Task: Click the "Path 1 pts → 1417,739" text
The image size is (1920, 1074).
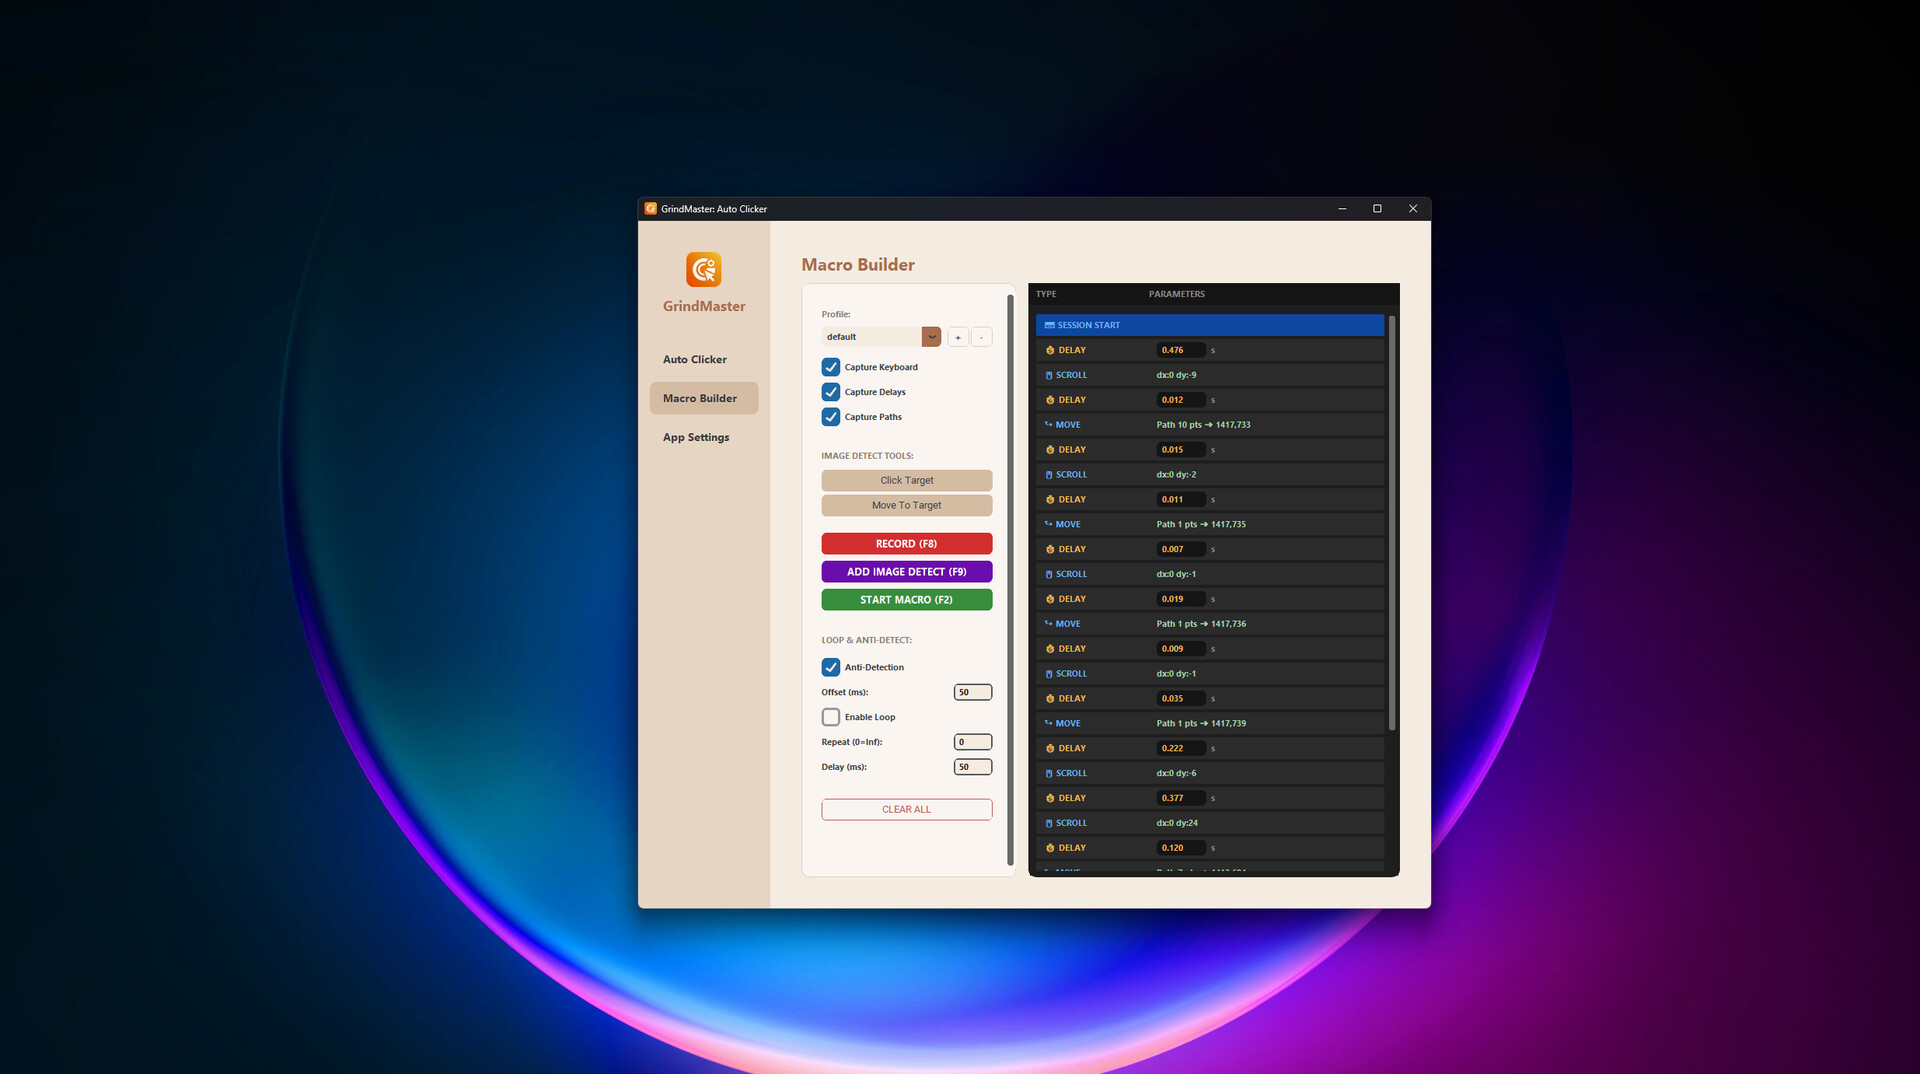Action: tap(1202, 723)
